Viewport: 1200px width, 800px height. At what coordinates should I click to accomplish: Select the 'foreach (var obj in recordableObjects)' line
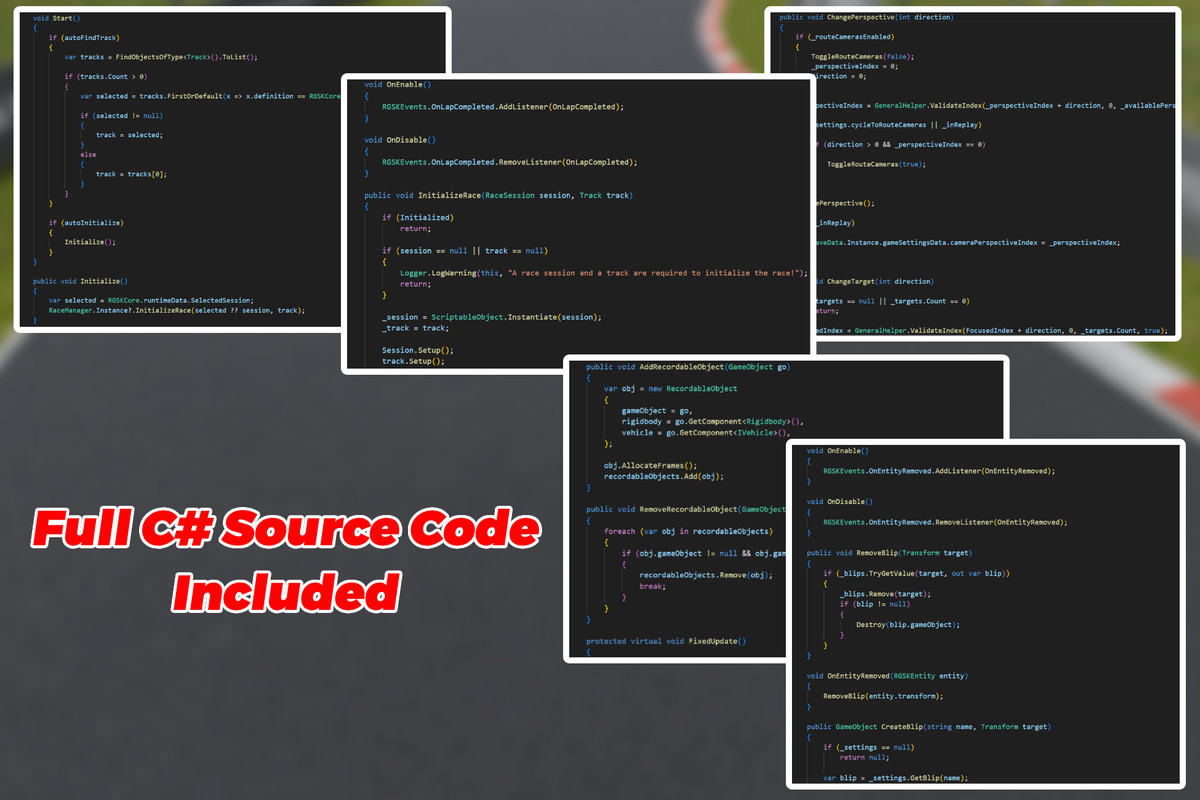(x=688, y=530)
